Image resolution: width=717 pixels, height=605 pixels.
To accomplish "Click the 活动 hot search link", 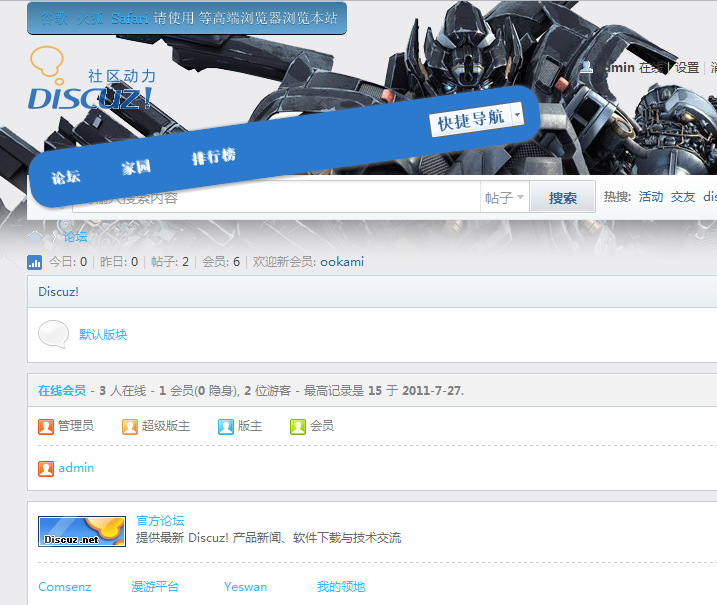I will (651, 197).
